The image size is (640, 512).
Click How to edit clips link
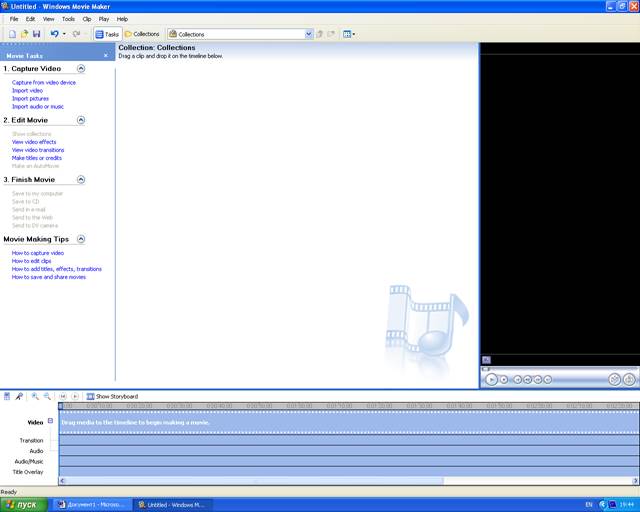tap(31, 261)
